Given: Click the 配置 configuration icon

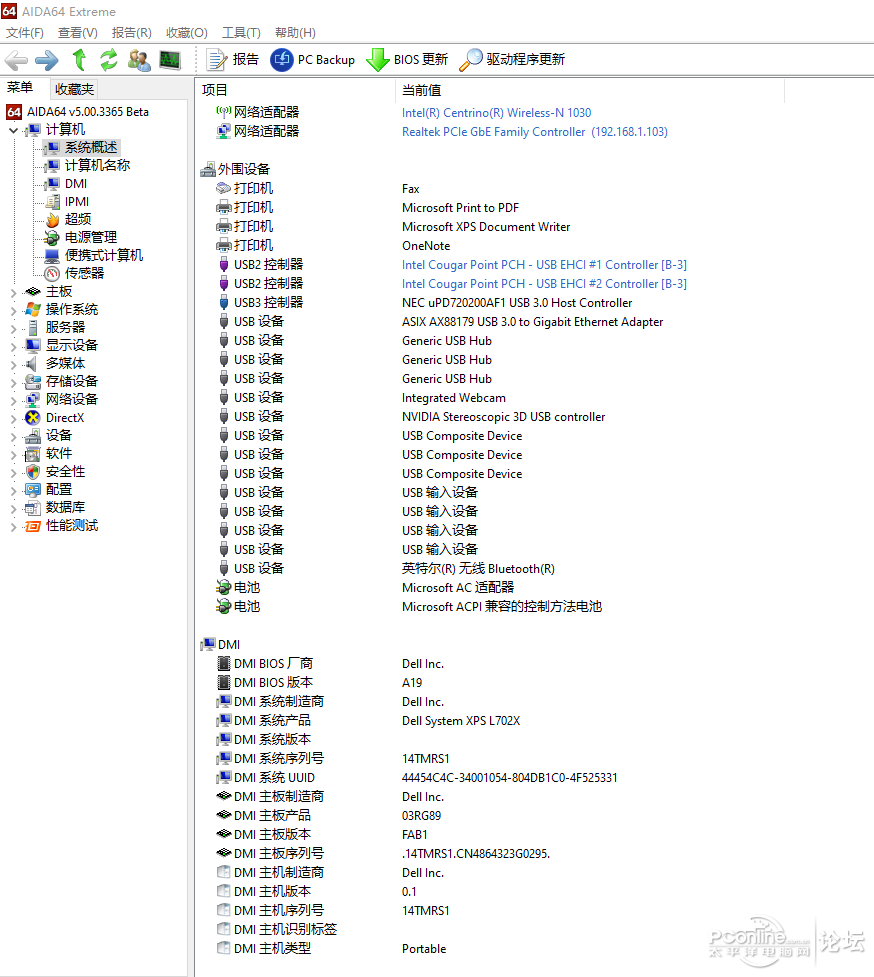Looking at the screenshot, I should coord(33,490).
